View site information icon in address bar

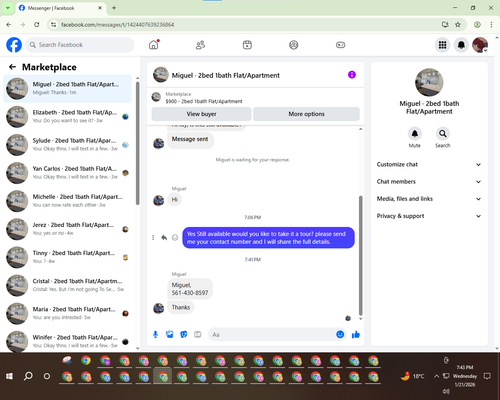click(x=53, y=24)
